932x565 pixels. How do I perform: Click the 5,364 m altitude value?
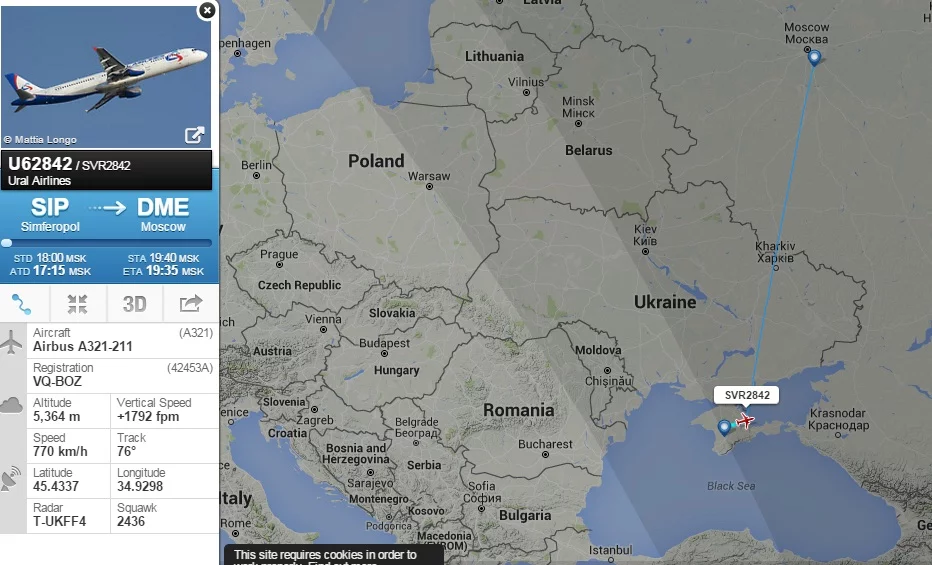56,416
